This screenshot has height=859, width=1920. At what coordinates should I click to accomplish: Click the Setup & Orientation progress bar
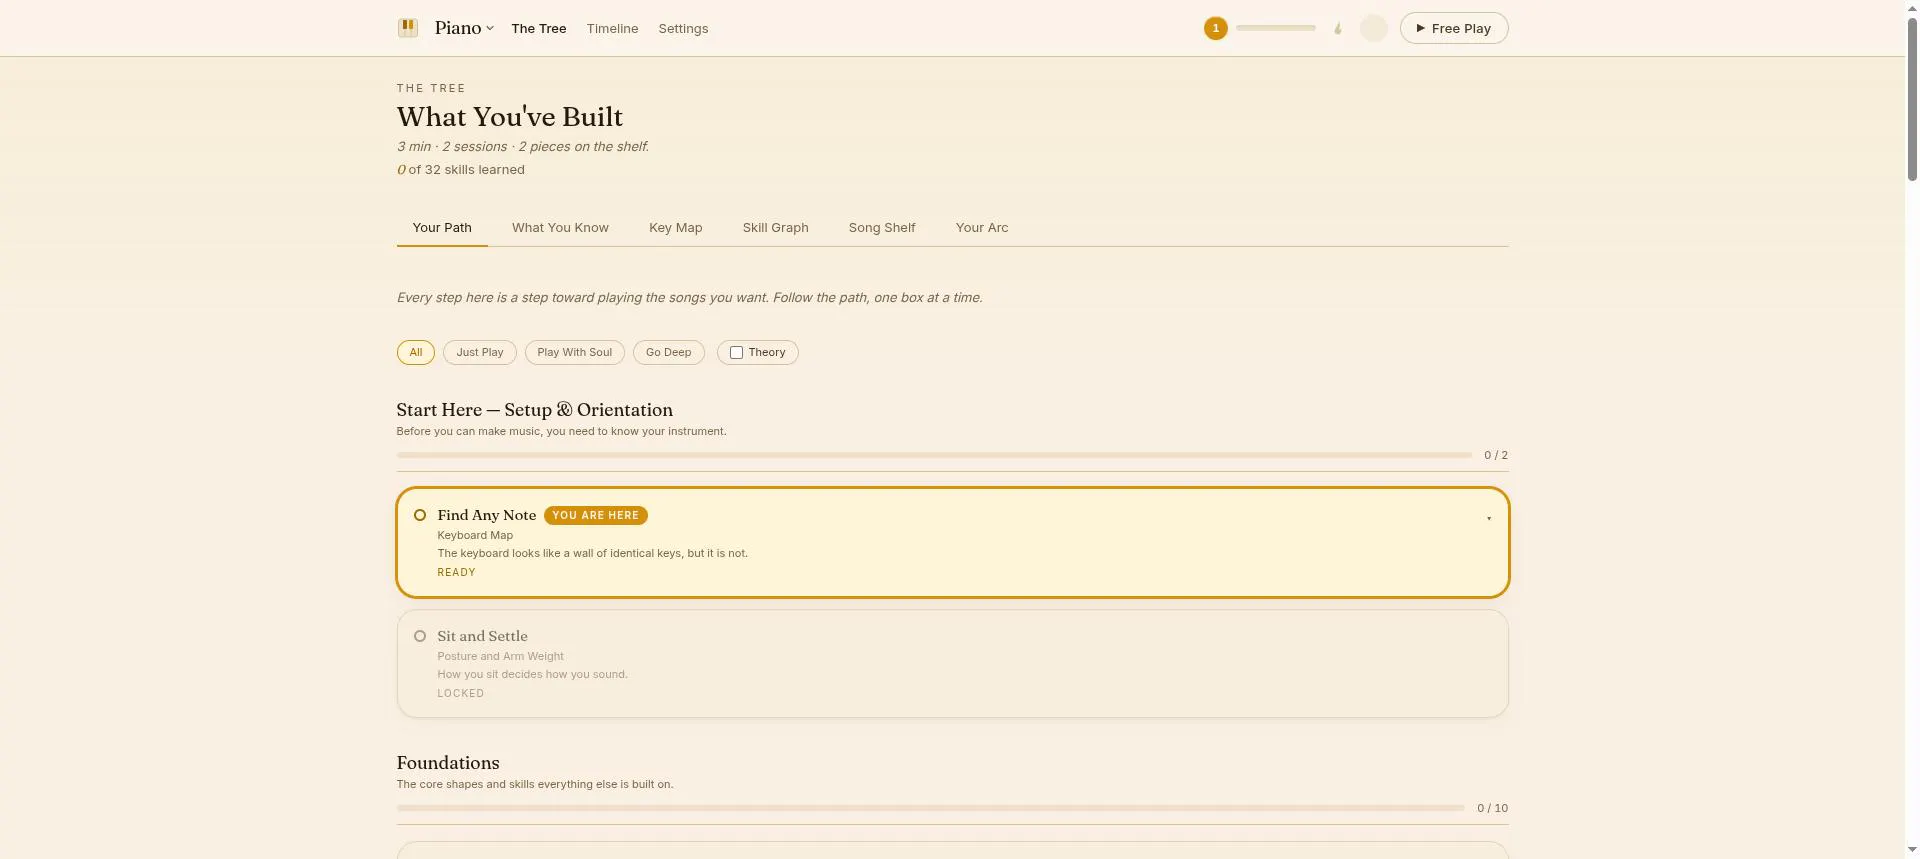pos(934,455)
